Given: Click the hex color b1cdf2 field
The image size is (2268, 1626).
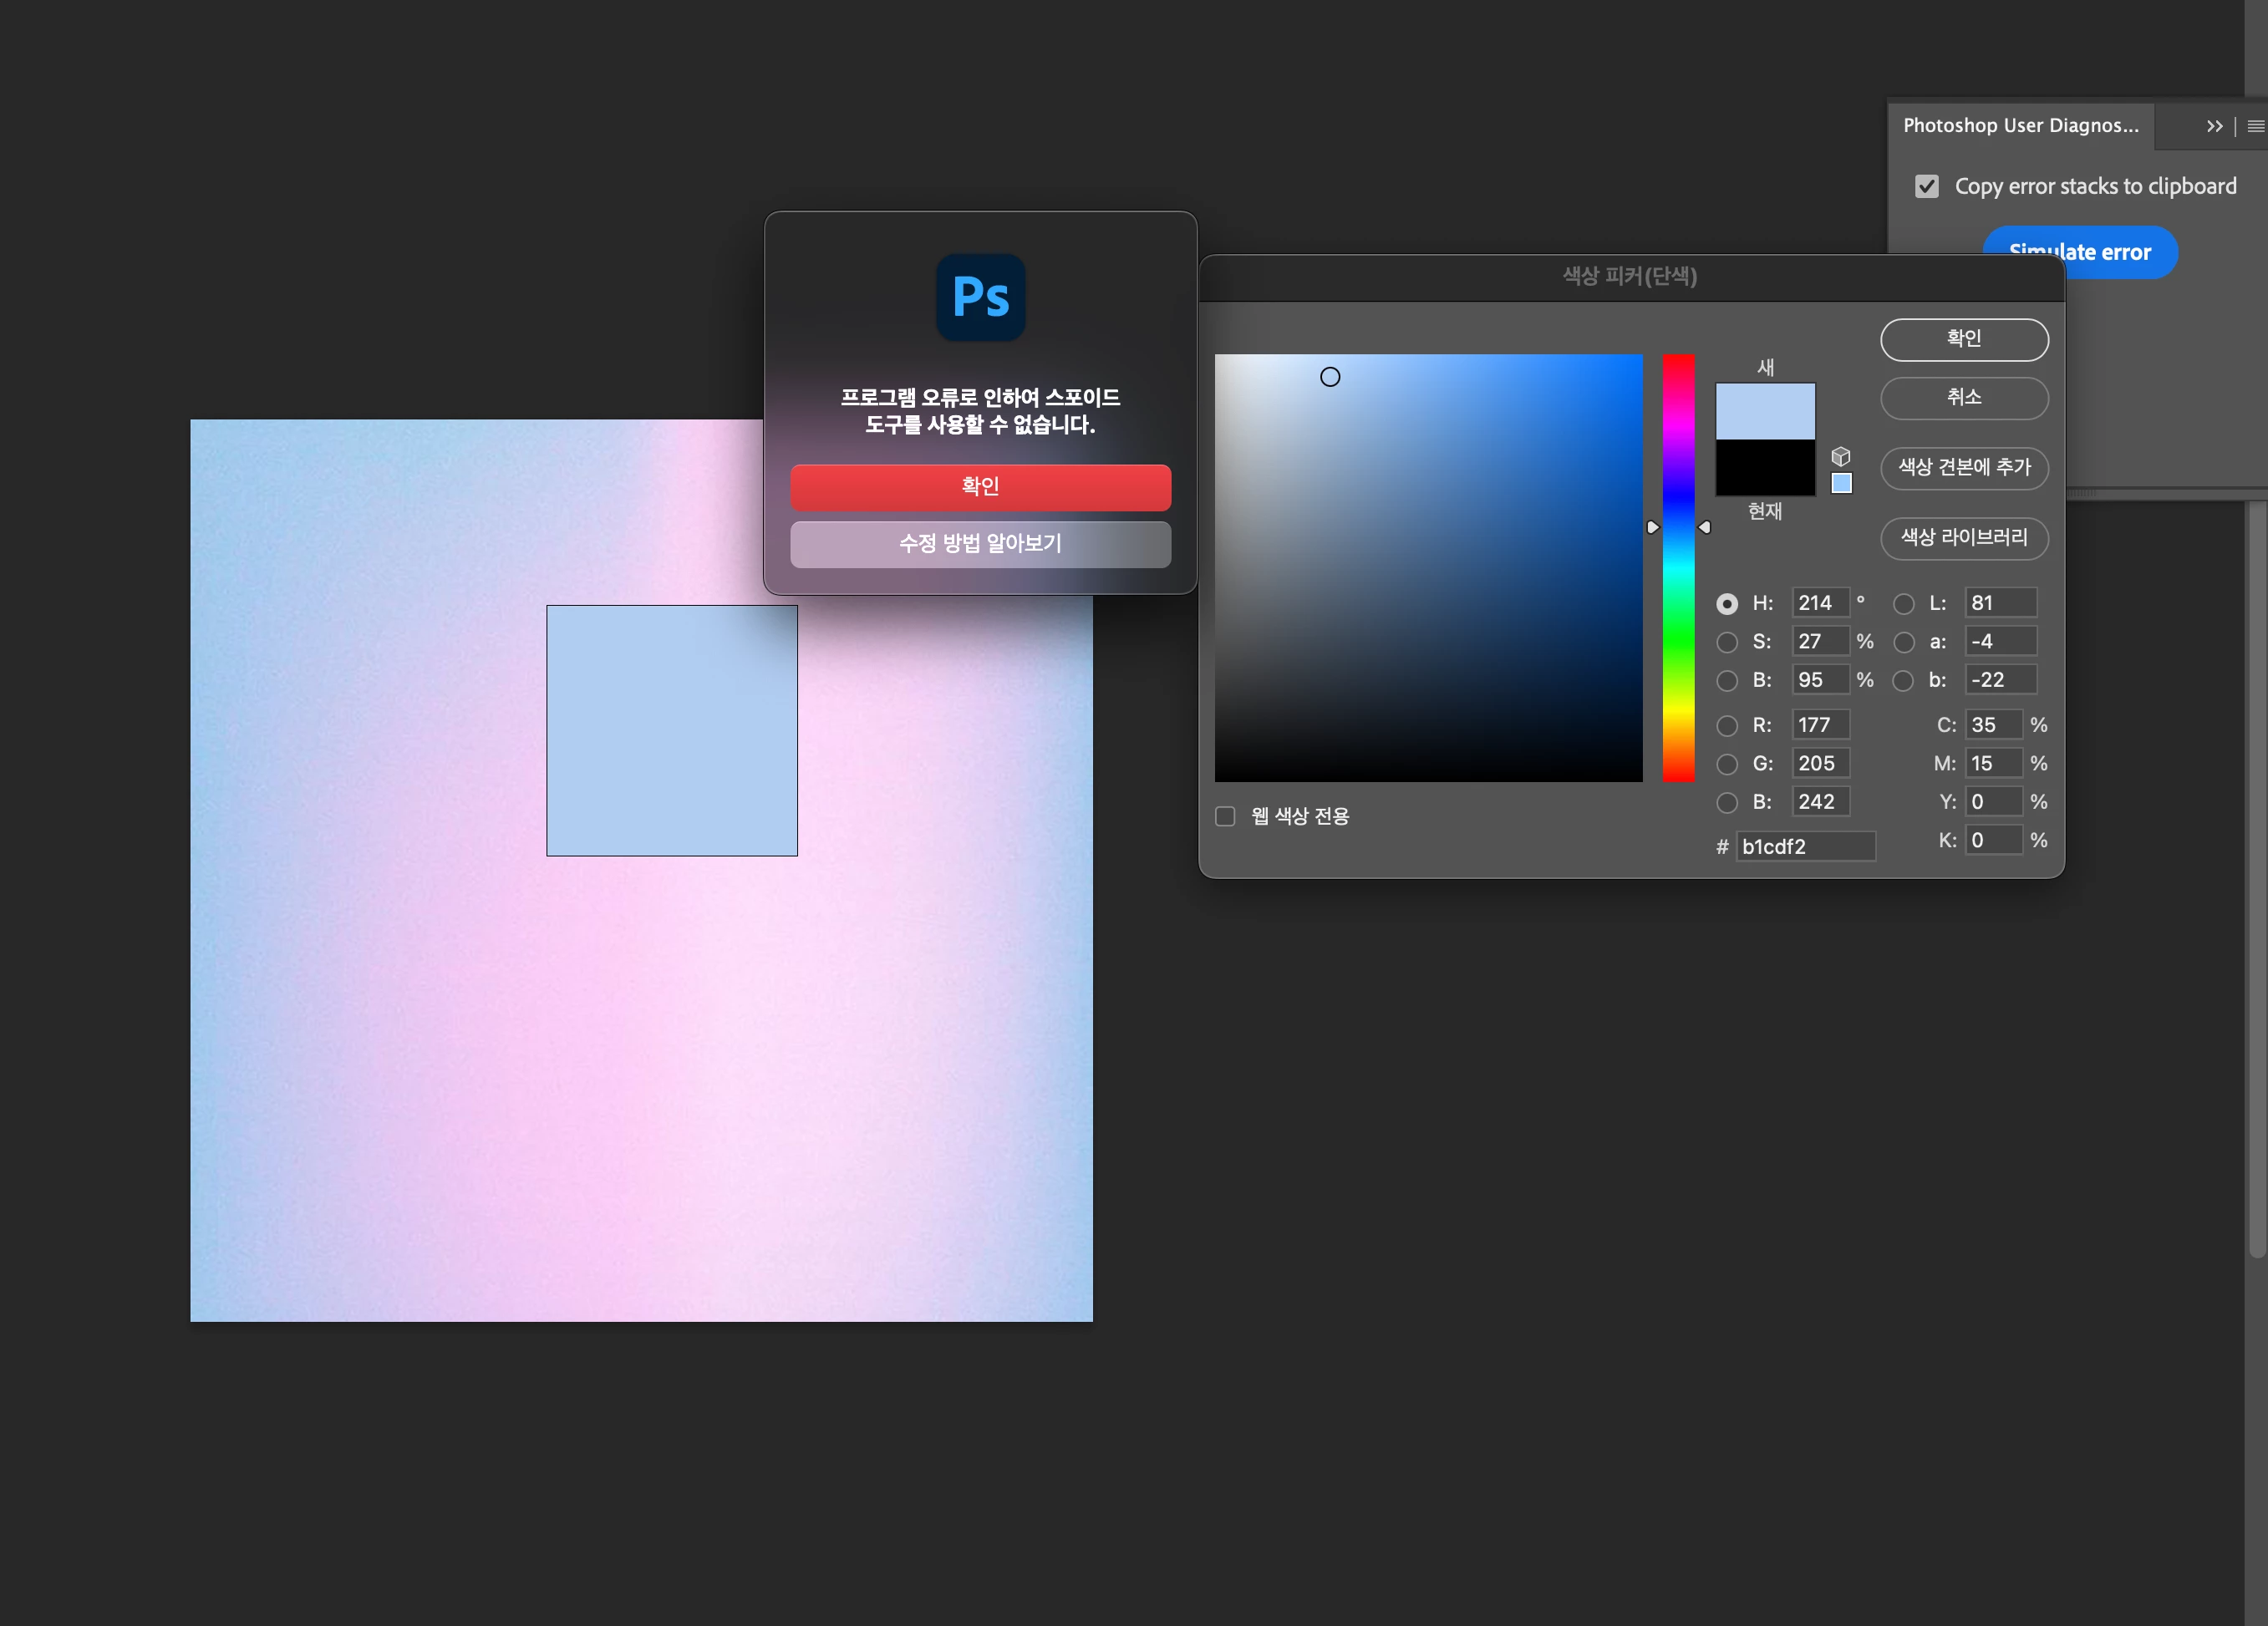Looking at the screenshot, I should pyautogui.click(x=1804, y=847).
